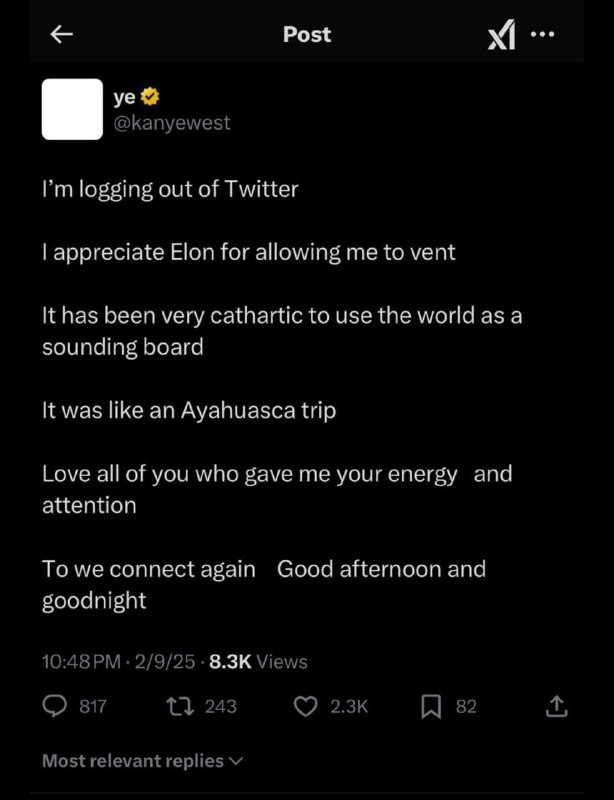Open the three-dot more options menu
Image resolution: width=614 pixels, height=800 pixels.
pyautogui.click(x=543, y=33)
